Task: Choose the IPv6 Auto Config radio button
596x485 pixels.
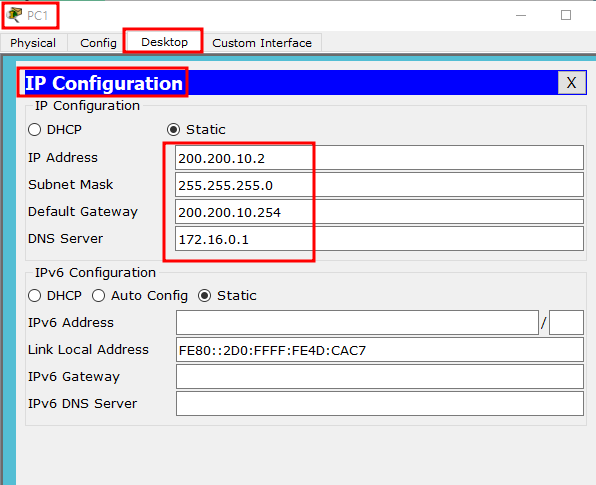Action: tap(98, 295)
